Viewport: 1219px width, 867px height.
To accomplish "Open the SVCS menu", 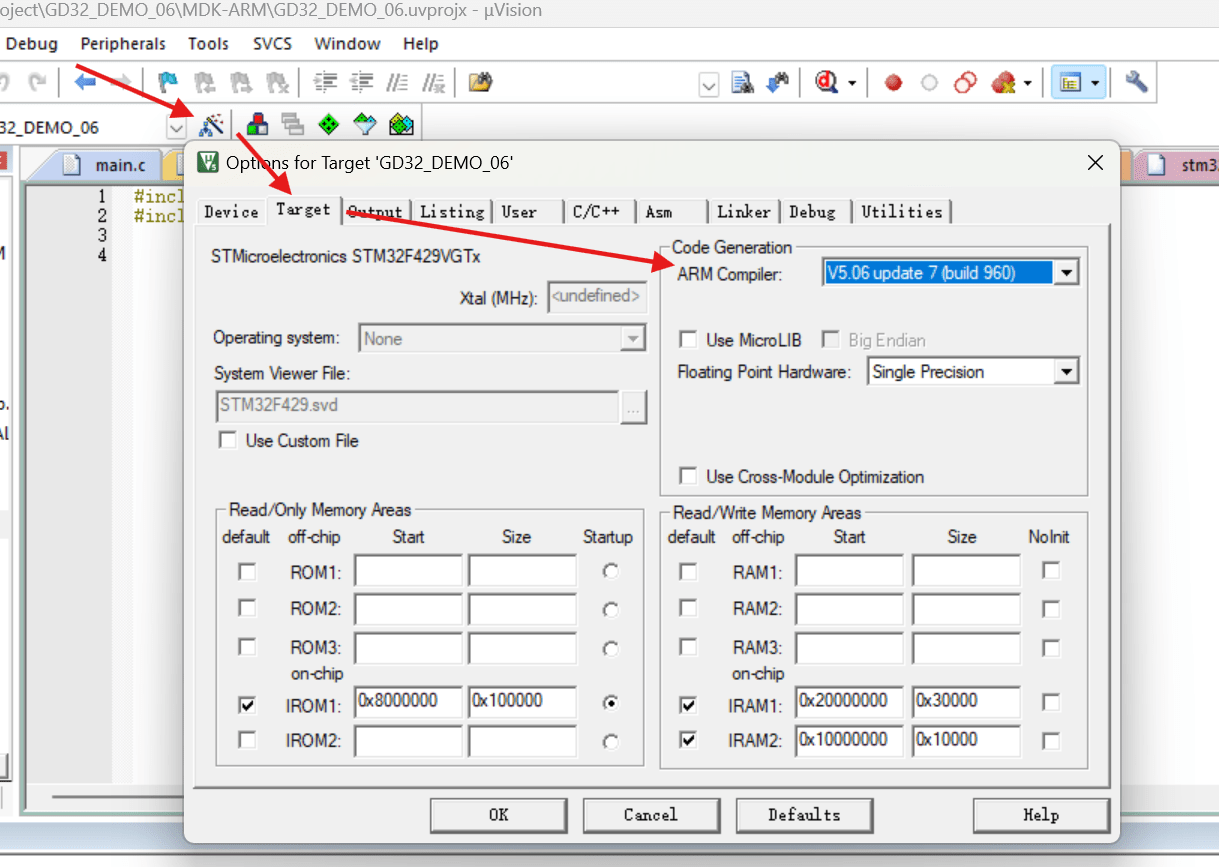I will pos(272,44).
